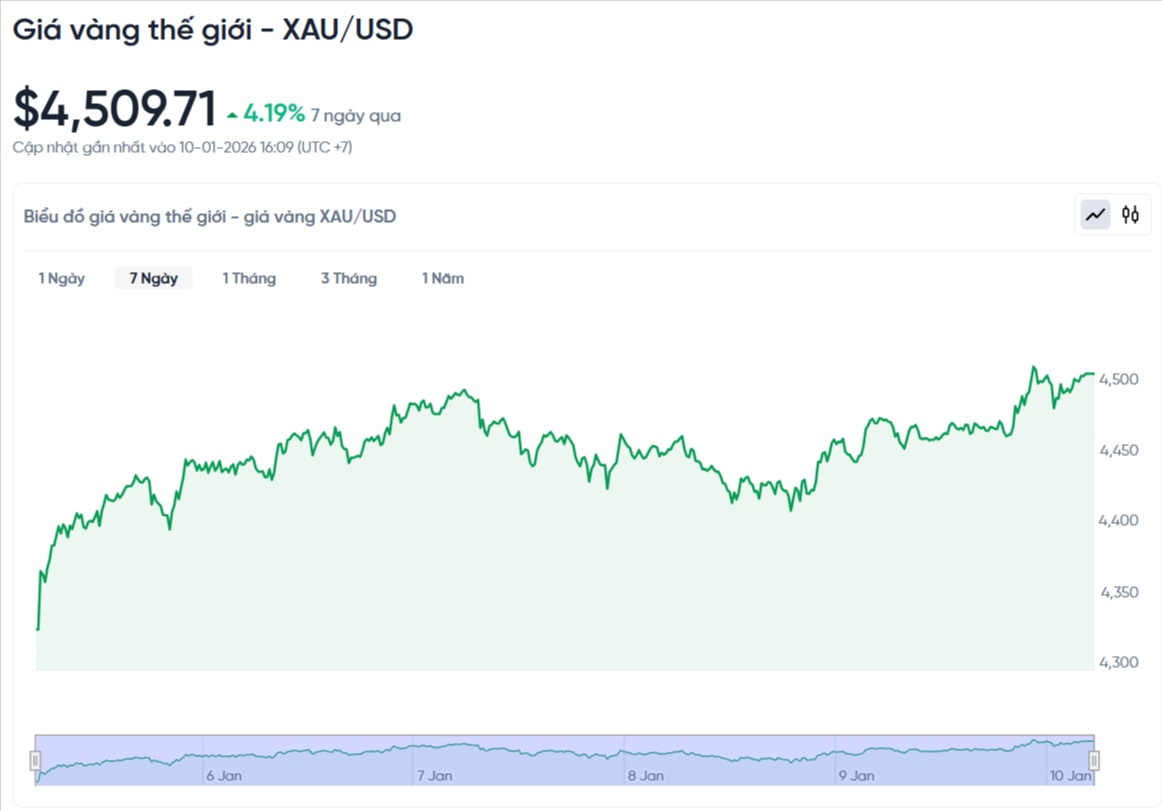
Task: Click 9 Jan on the navigator timeline
Action: tap(856, 775)
